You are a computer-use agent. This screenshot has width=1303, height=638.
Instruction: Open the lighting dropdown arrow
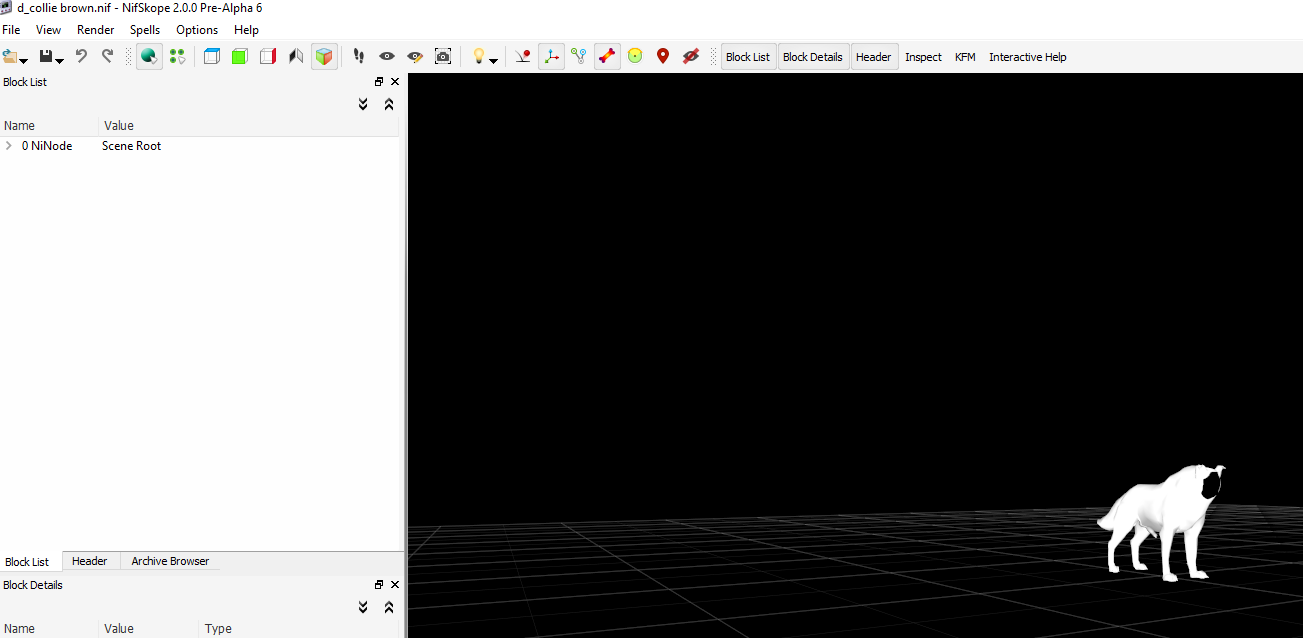[493, 61]
